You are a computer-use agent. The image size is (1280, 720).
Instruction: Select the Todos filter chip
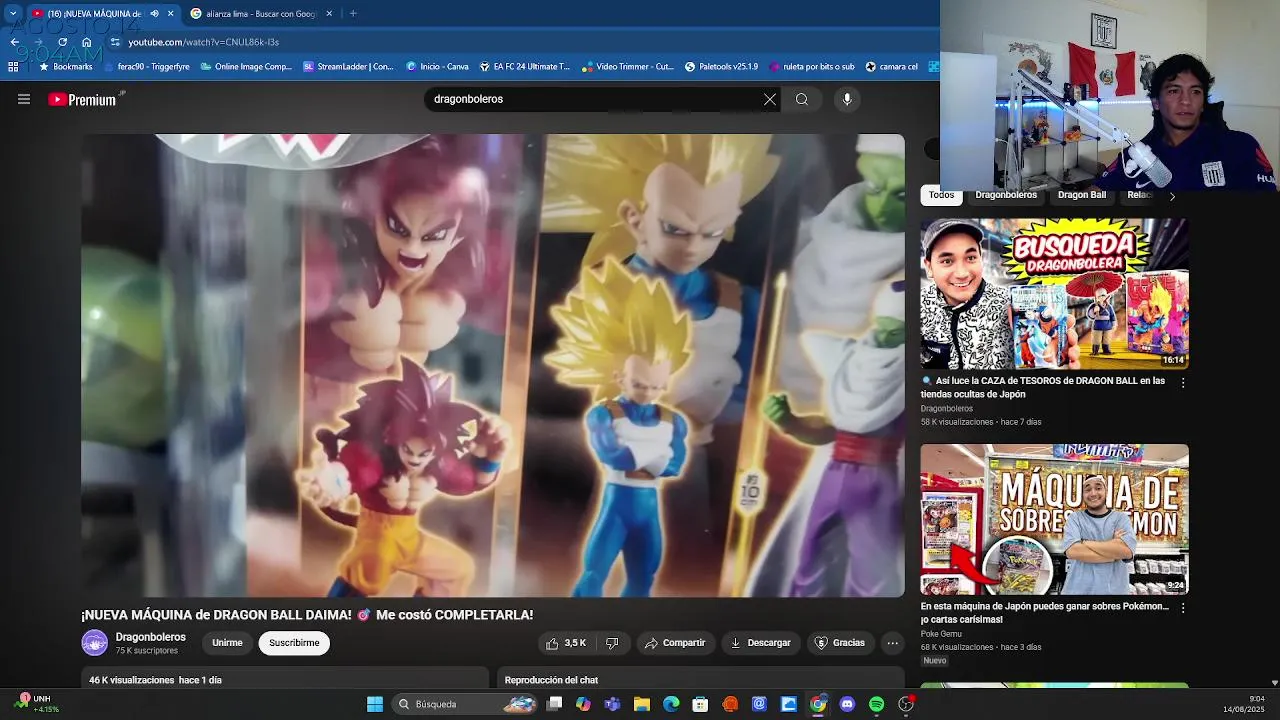click(x=941, y=196)
